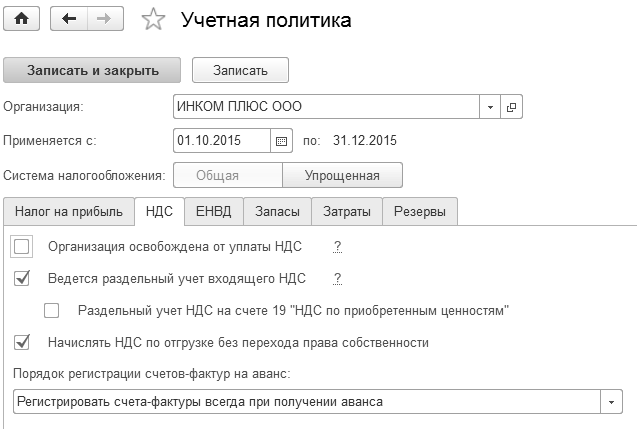This screenshot has height=429, width=637.
Task: Click the invoice registration order text field
Action: click(x=307, y=402)
